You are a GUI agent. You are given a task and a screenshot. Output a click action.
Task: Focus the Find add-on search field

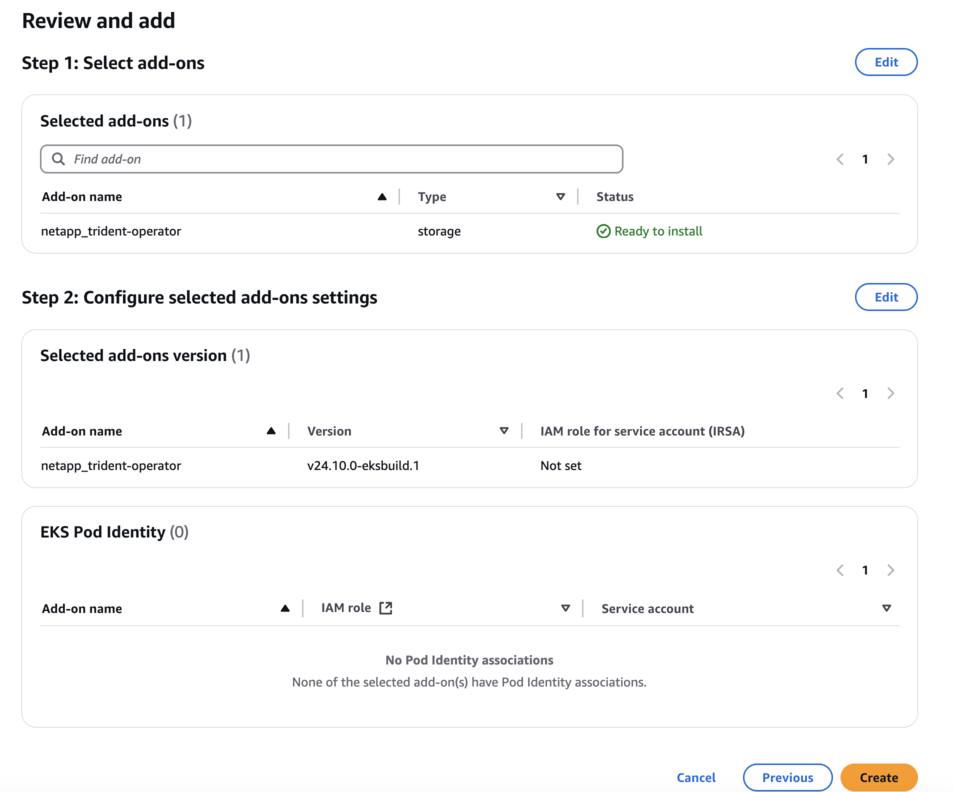point(340,159)
